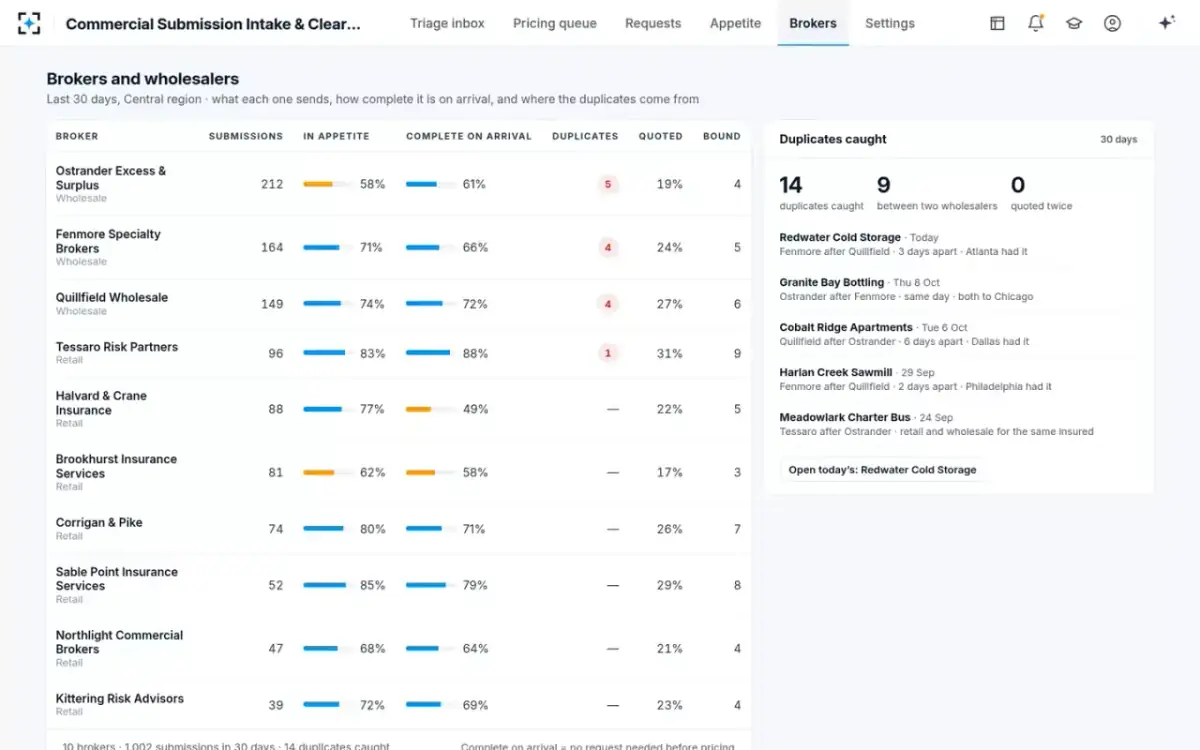Click Tessaro Risk Partners' duplicates badge
Image resolution: width=1200 pixels, height=750 pixels.
click(608, 353)
